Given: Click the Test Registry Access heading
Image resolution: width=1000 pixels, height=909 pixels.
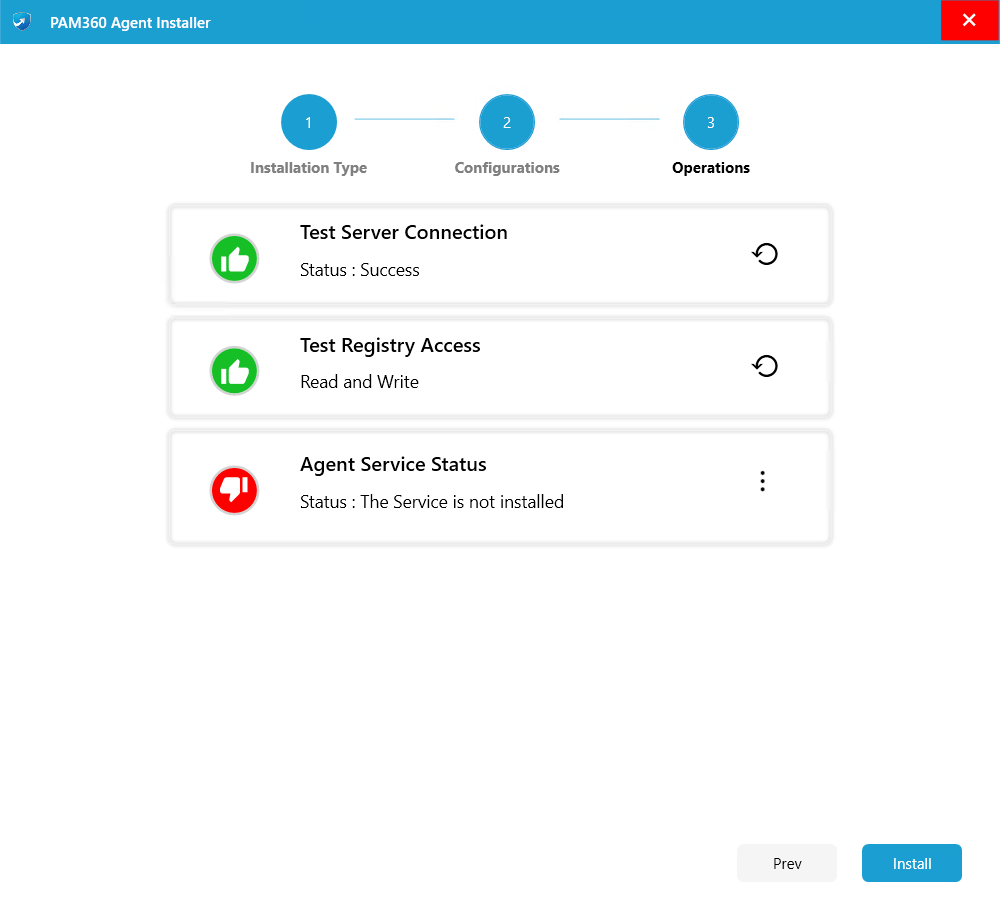Looking at the screenshot, I should 390,345.
